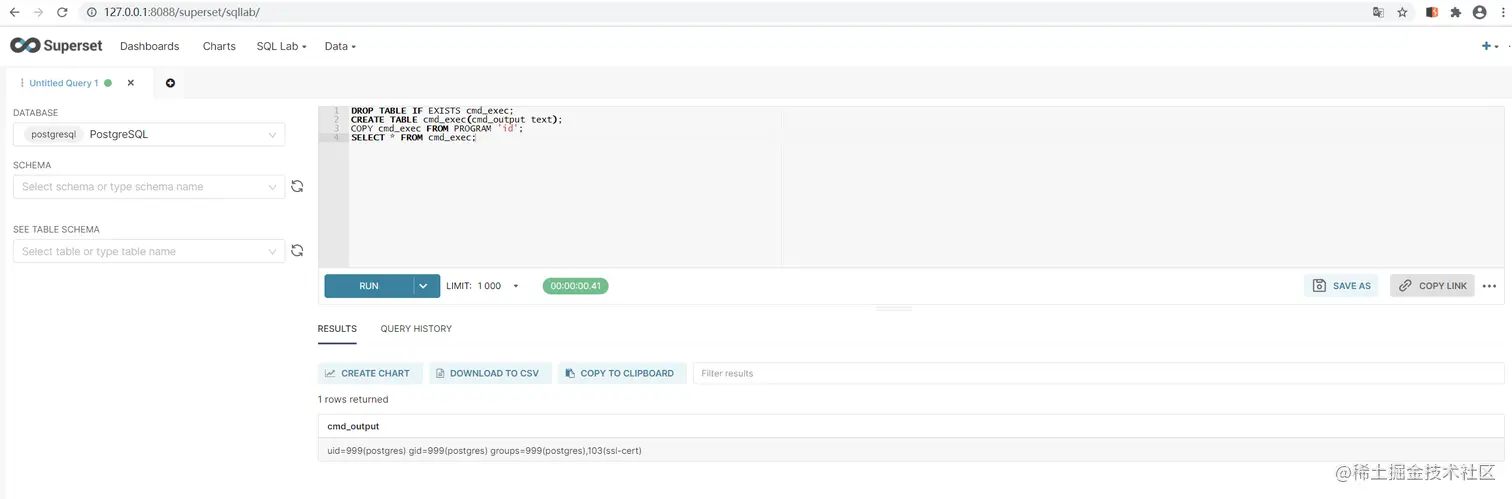Go back using browser back arrow
This screenshot has width=1512, height=499.
(x=14, y=12)
